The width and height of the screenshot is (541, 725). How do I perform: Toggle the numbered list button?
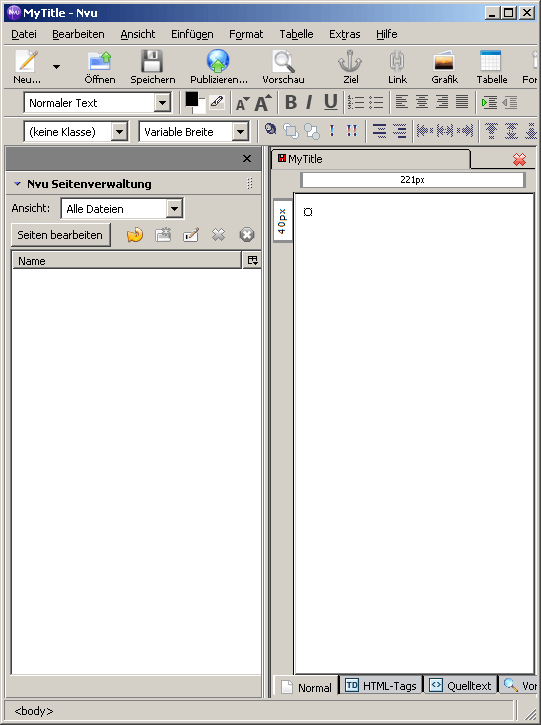click(x=356, y=102)
